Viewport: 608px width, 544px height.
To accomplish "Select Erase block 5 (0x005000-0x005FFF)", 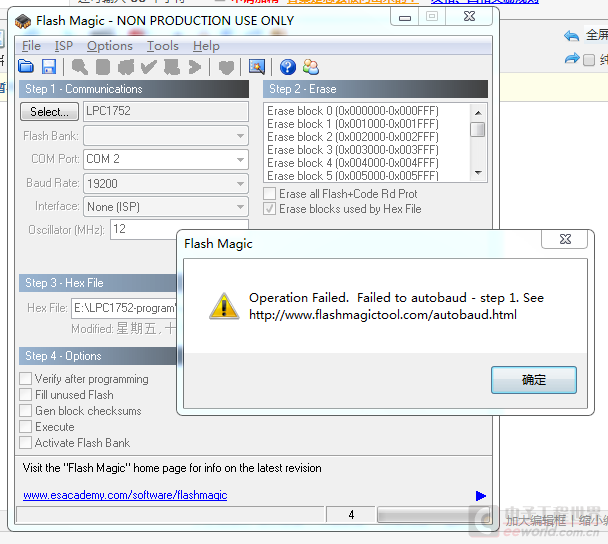I will [x=353, y=176].
